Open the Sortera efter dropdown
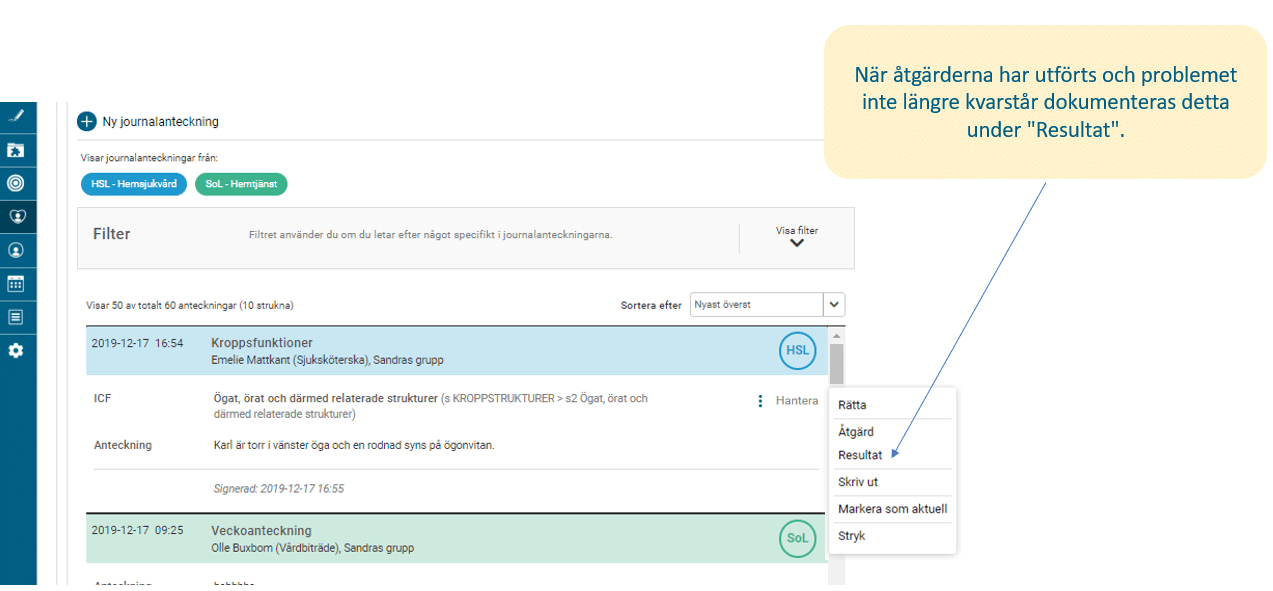 click(834, 305)
